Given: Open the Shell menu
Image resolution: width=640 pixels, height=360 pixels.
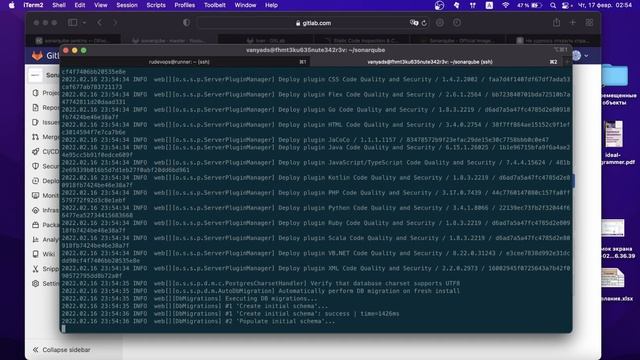Looking at the screenshot, I should pyautogui.click(x=59, y=5).
